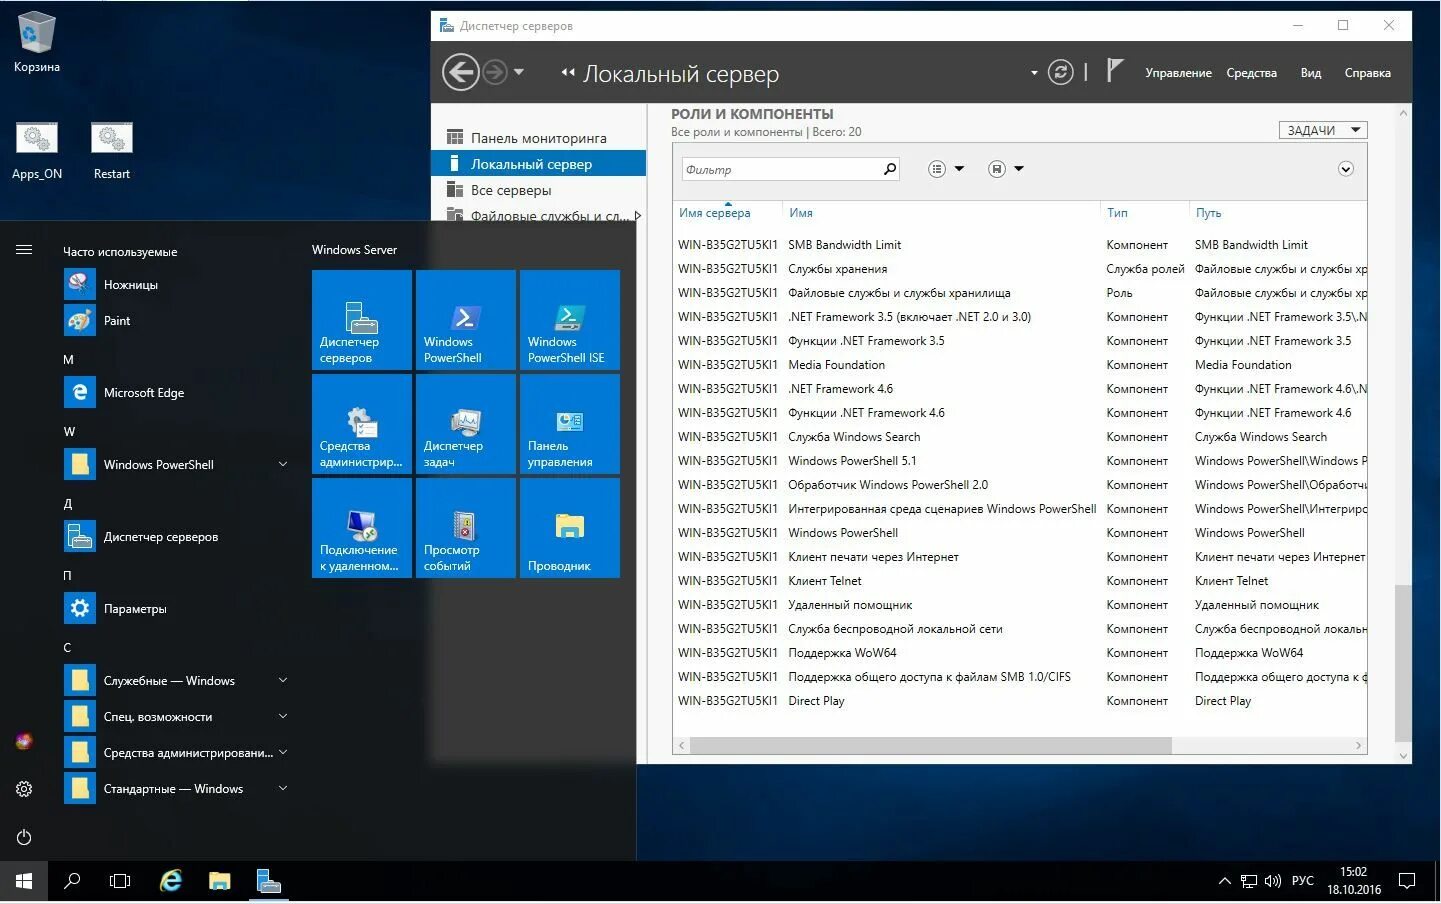Screen dimensions: 1441x904
Task: Select Локальный сервер in the sidebar
Action: point(540,164)
